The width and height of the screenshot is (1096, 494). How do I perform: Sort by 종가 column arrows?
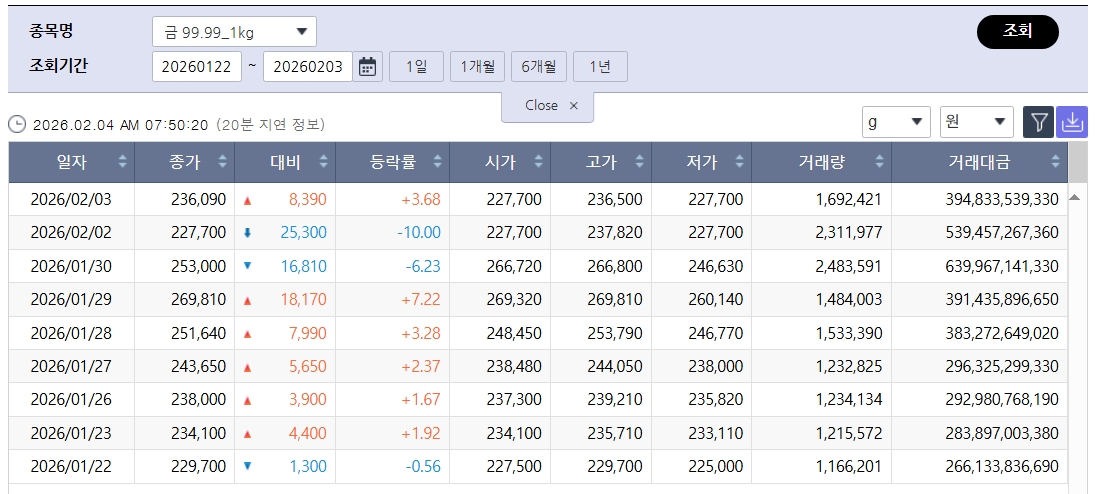tap(224, 162)
